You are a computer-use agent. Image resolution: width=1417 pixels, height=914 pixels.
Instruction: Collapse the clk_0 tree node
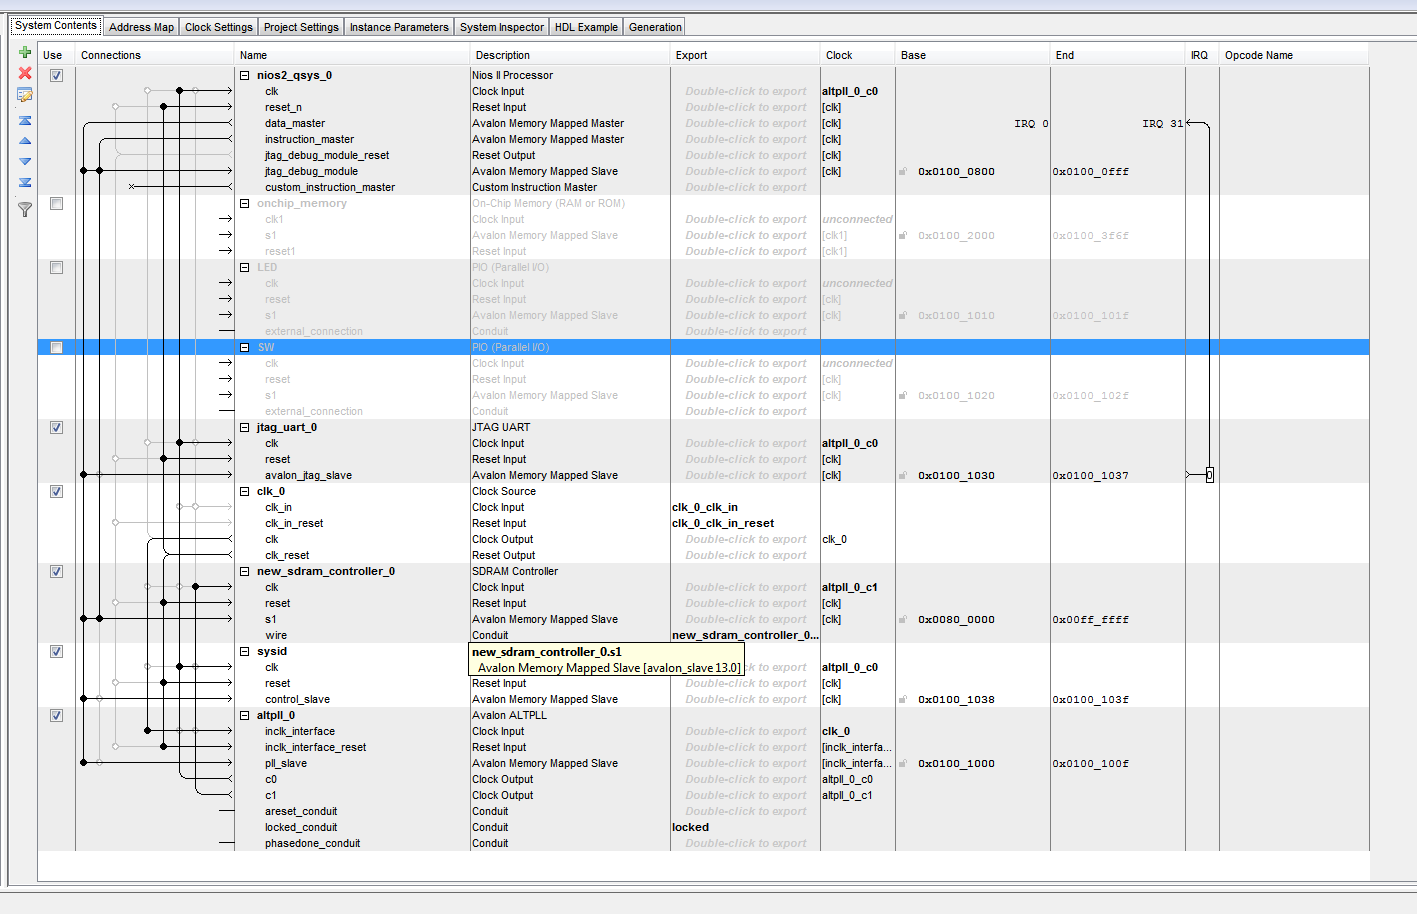245,491
